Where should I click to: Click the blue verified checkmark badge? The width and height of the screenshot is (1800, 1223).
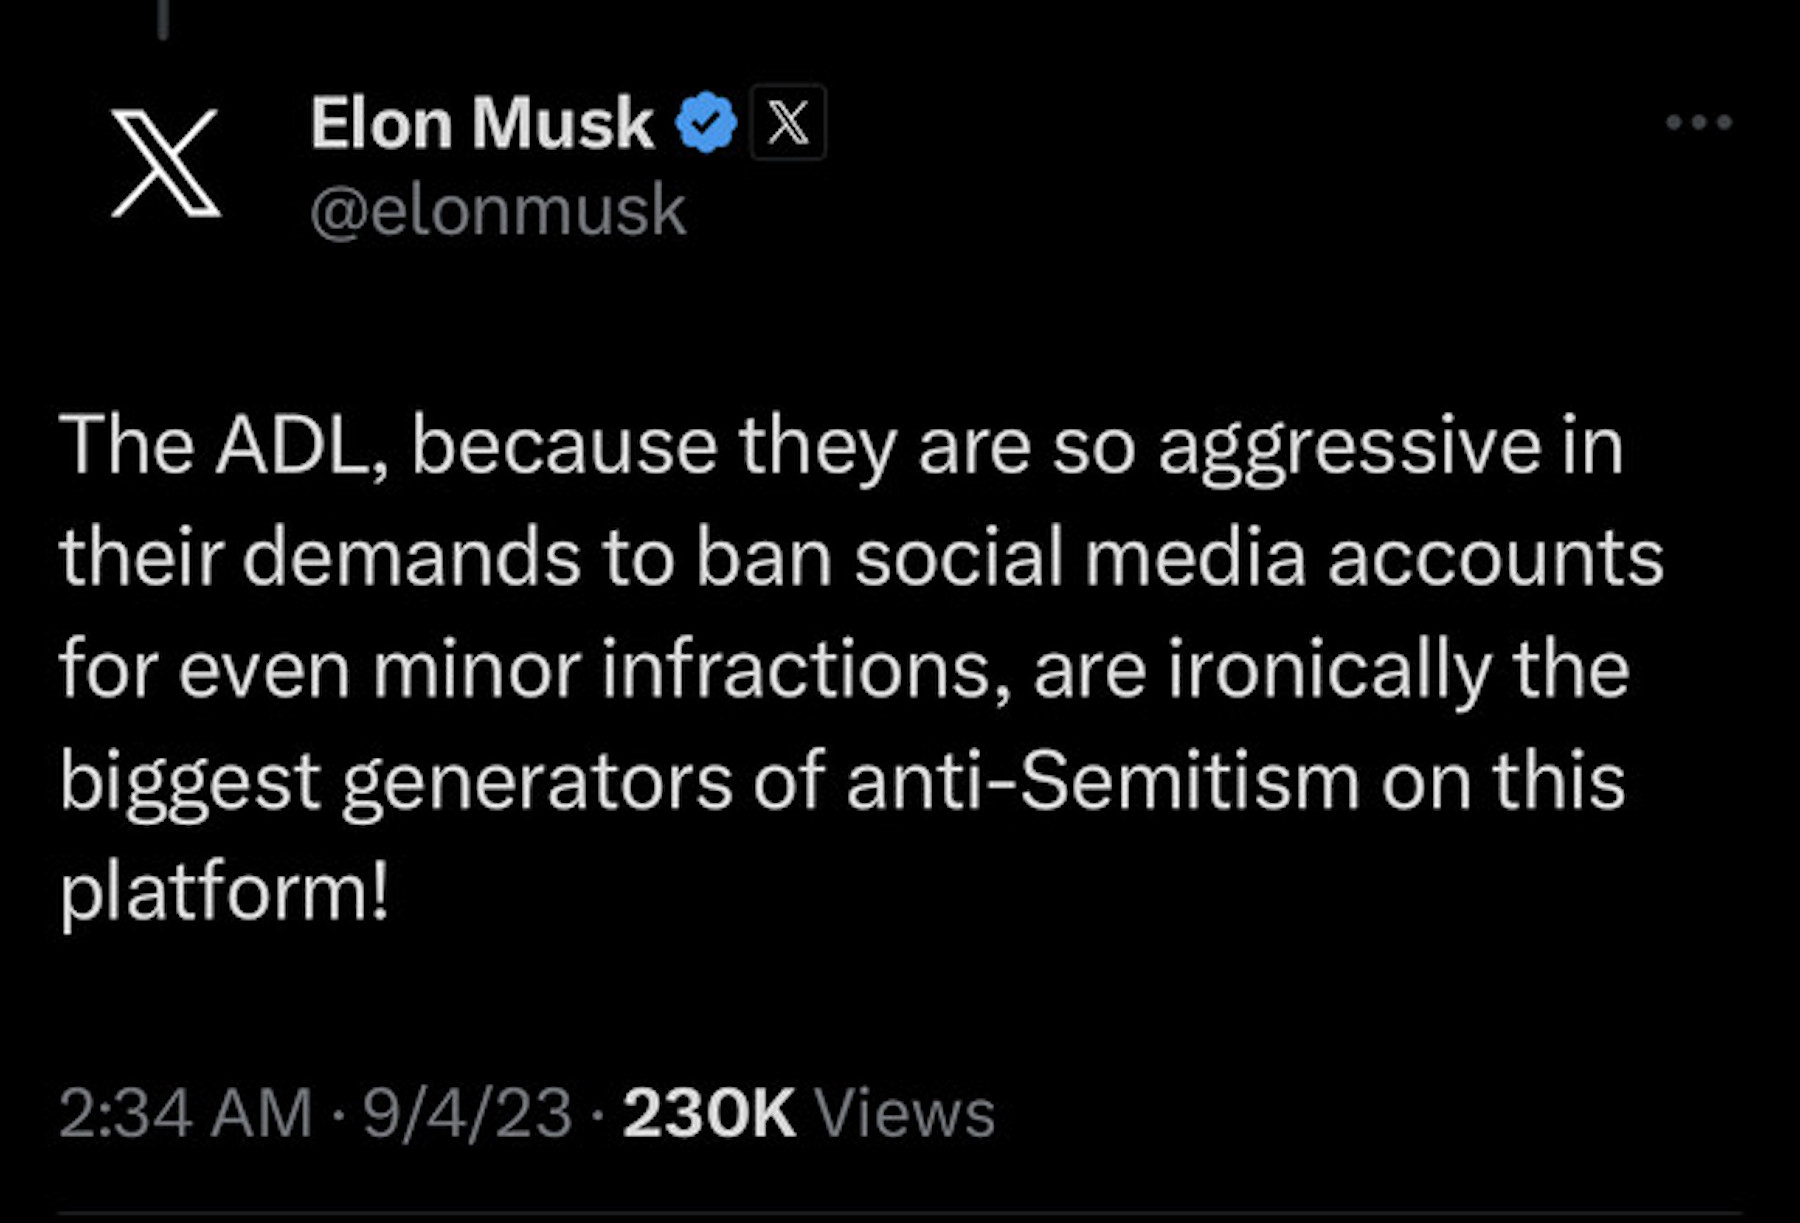pyautogui.click(x=706, y=122)
